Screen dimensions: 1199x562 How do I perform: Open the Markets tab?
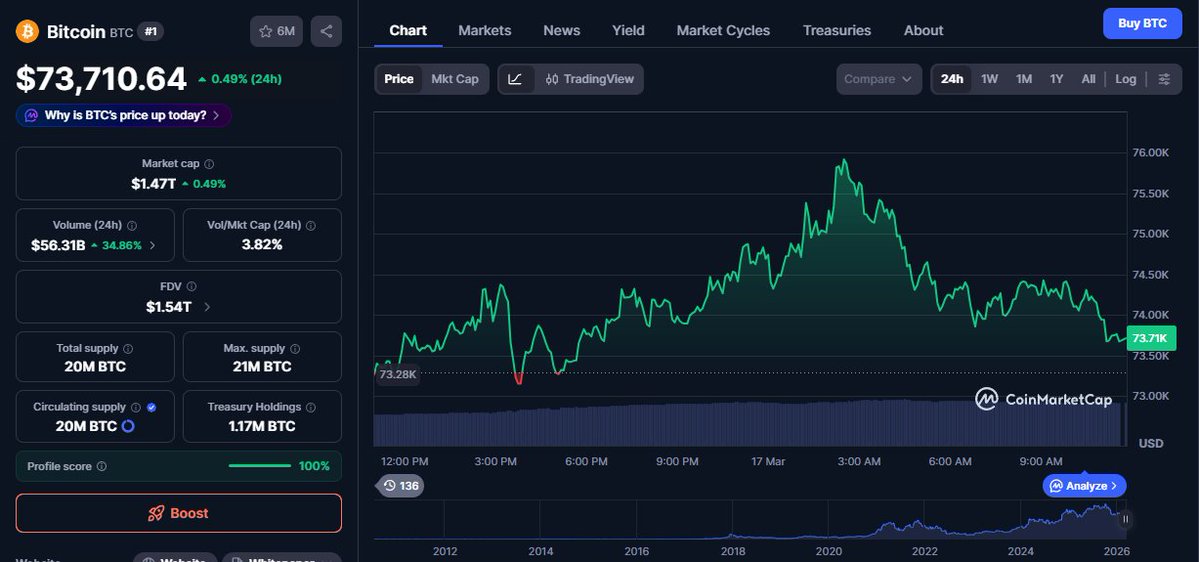(x=485, y=31)
